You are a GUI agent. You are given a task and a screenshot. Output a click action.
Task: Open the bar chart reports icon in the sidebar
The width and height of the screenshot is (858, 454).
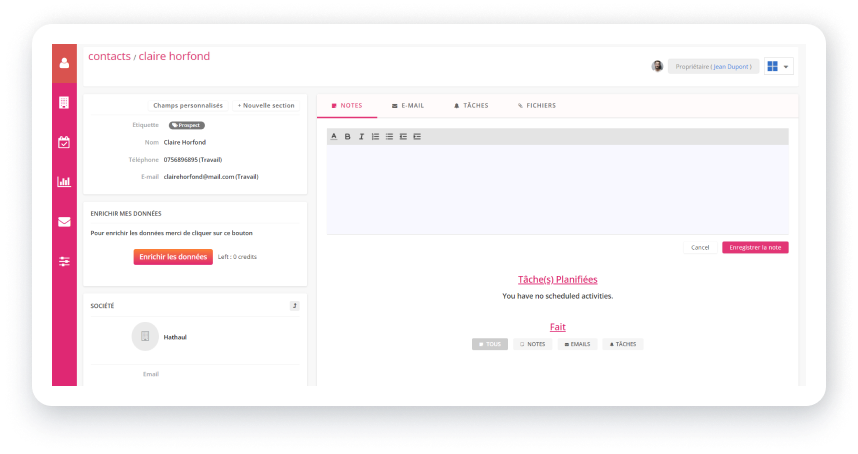tap(64, 182)
